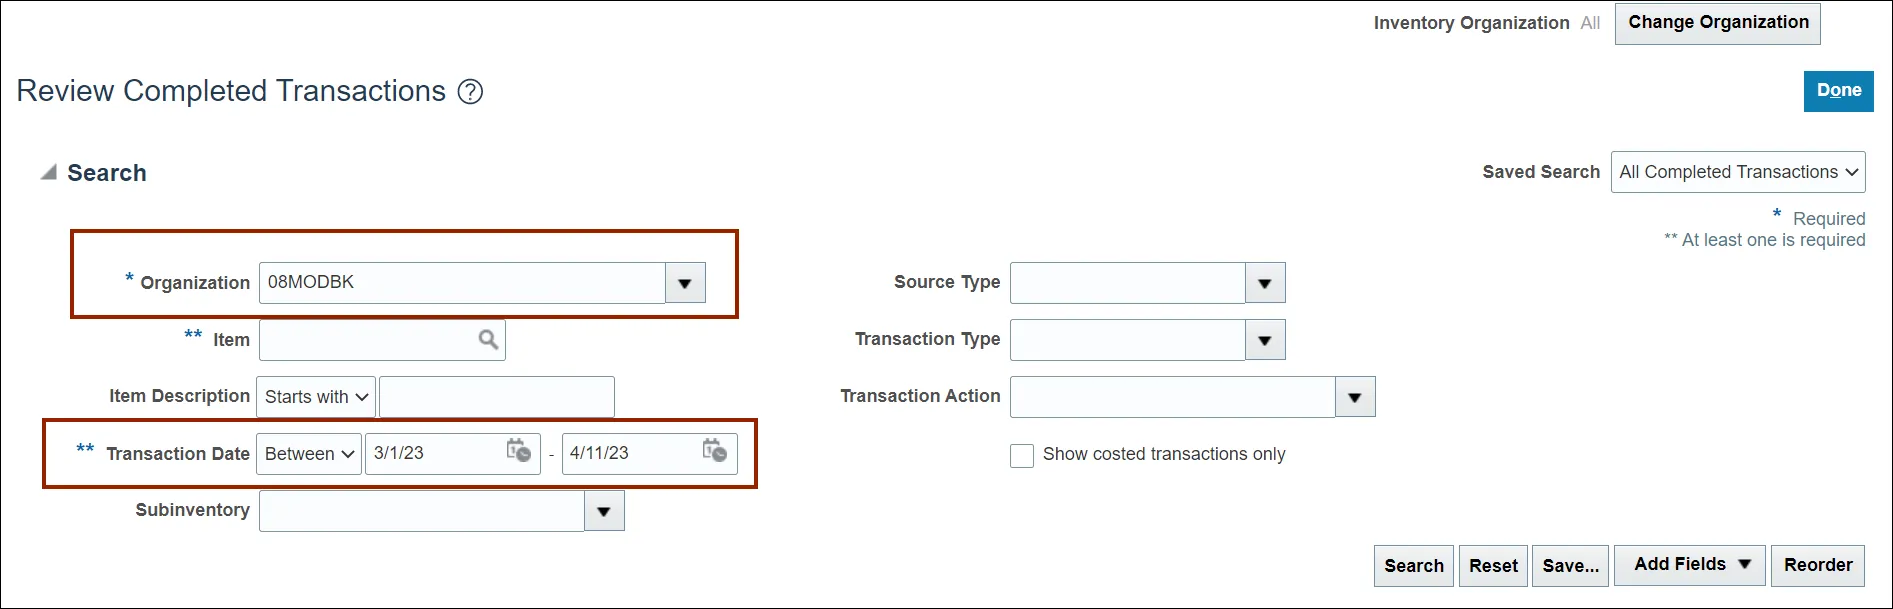Click the Search button
The image size is (1893, 609).
1413,566
